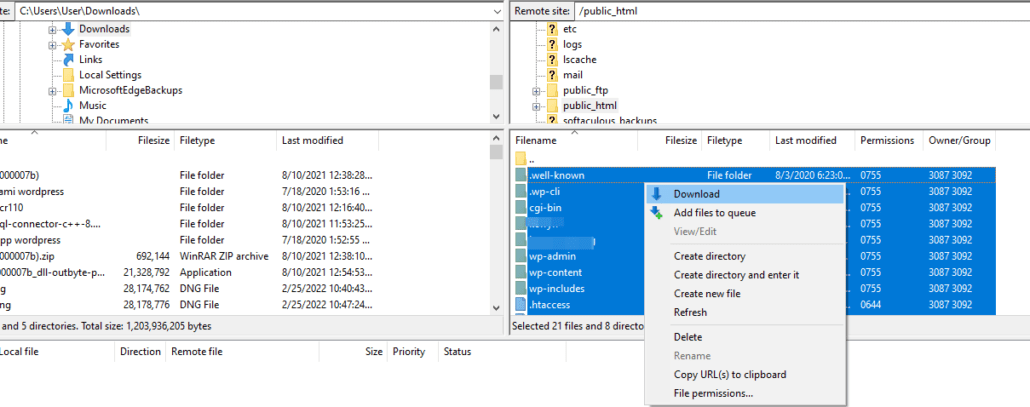Screen dimensions: 1030x407
Task: Click the public_ftp folder icon
Action: pos(552,91)
